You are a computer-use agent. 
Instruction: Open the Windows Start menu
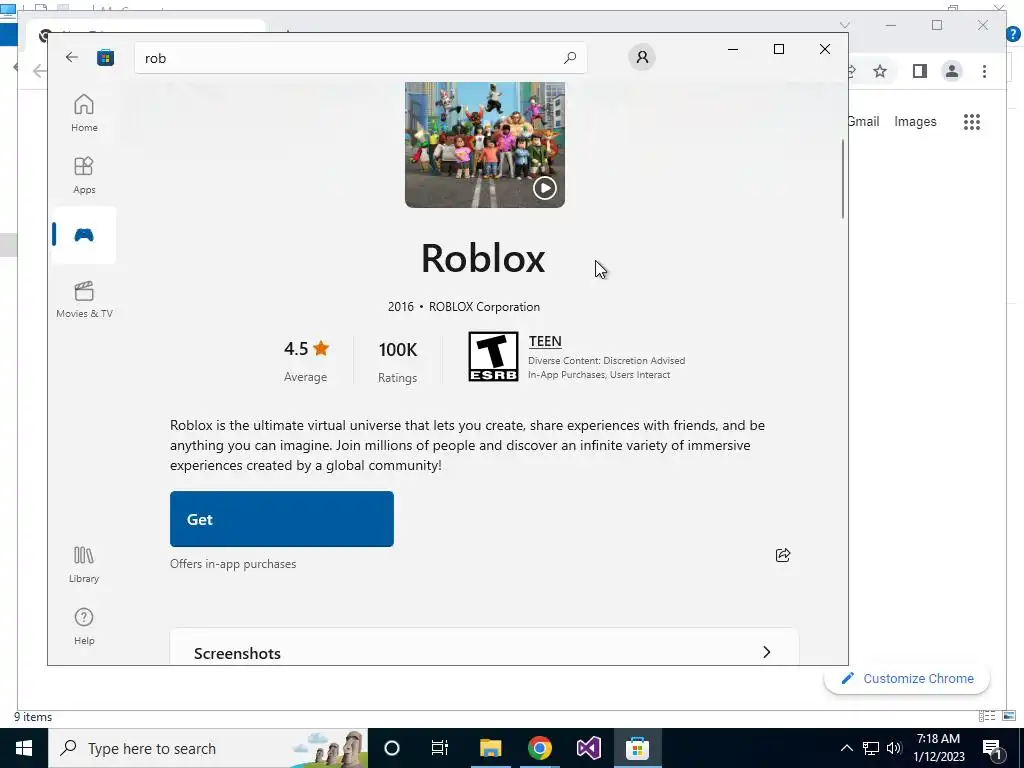click(24, 748)
